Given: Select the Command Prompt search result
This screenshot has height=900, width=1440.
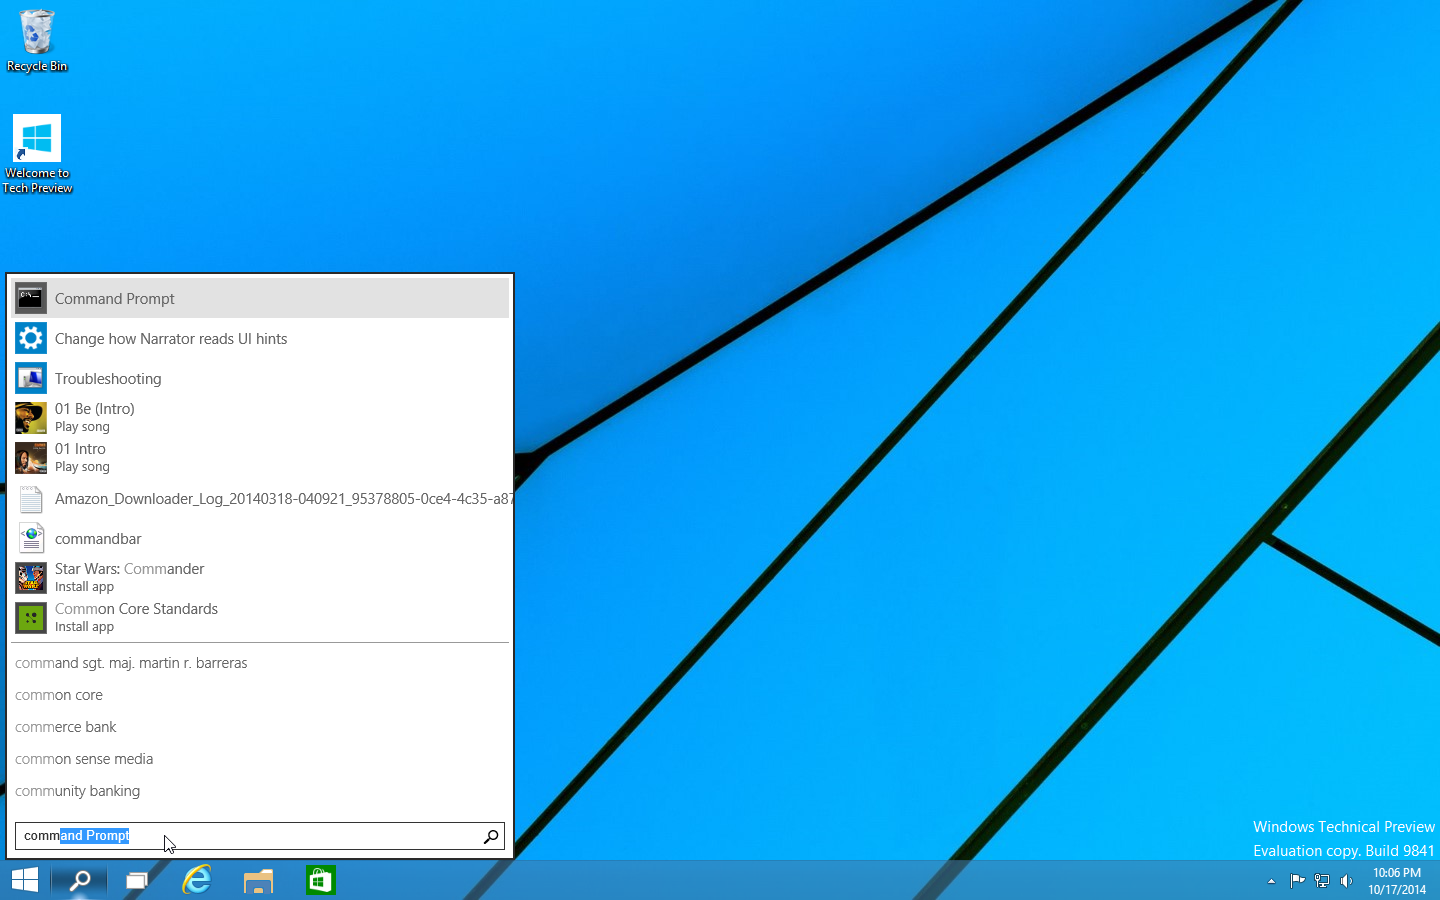Looking at the screenshot, I should pyautogui.click(x=115, y=299).
